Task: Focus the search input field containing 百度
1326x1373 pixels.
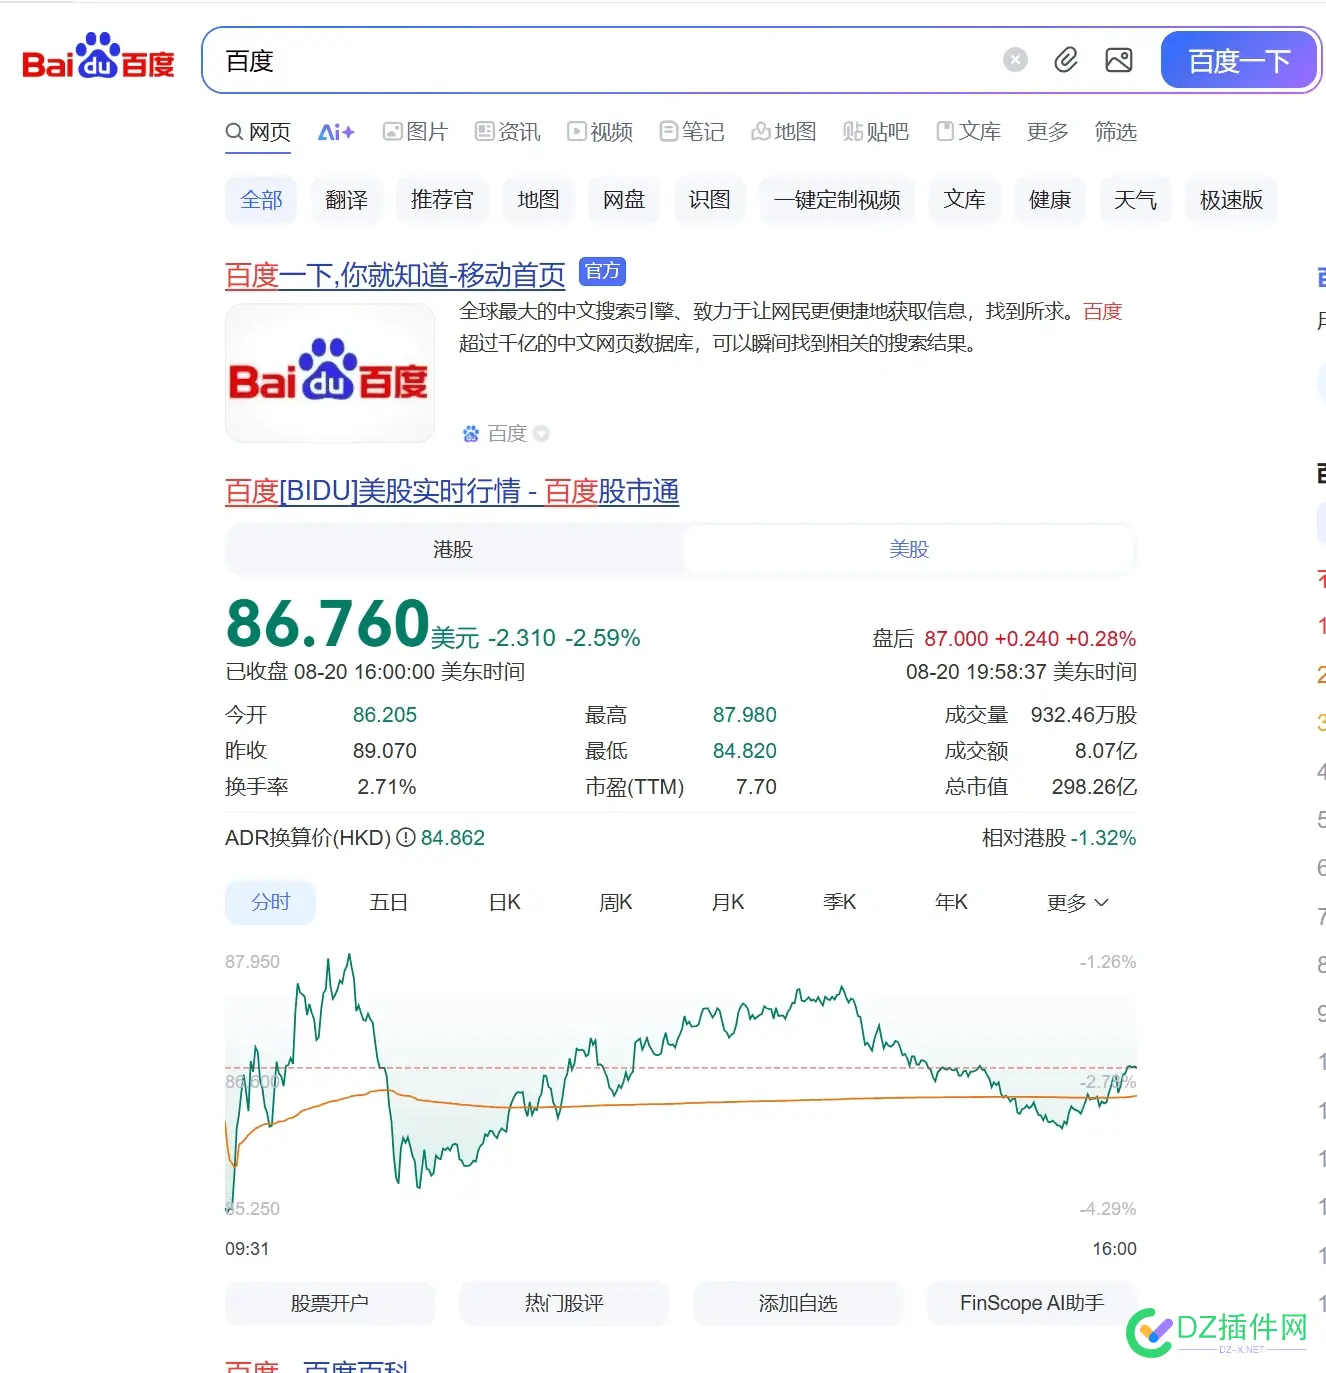Action: pos(600,60)
